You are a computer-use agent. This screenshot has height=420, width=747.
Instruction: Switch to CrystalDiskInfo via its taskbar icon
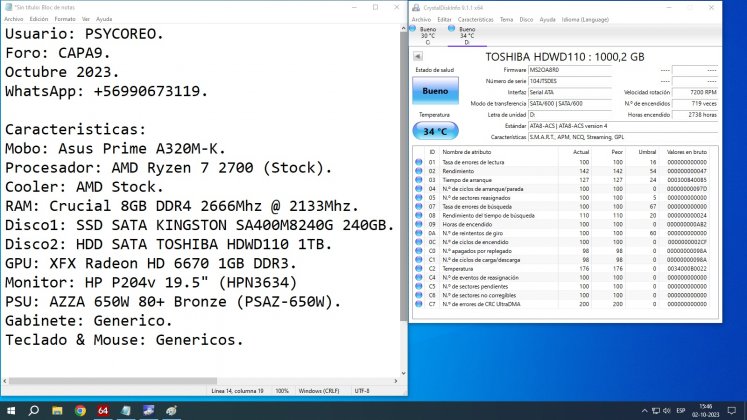149,410
